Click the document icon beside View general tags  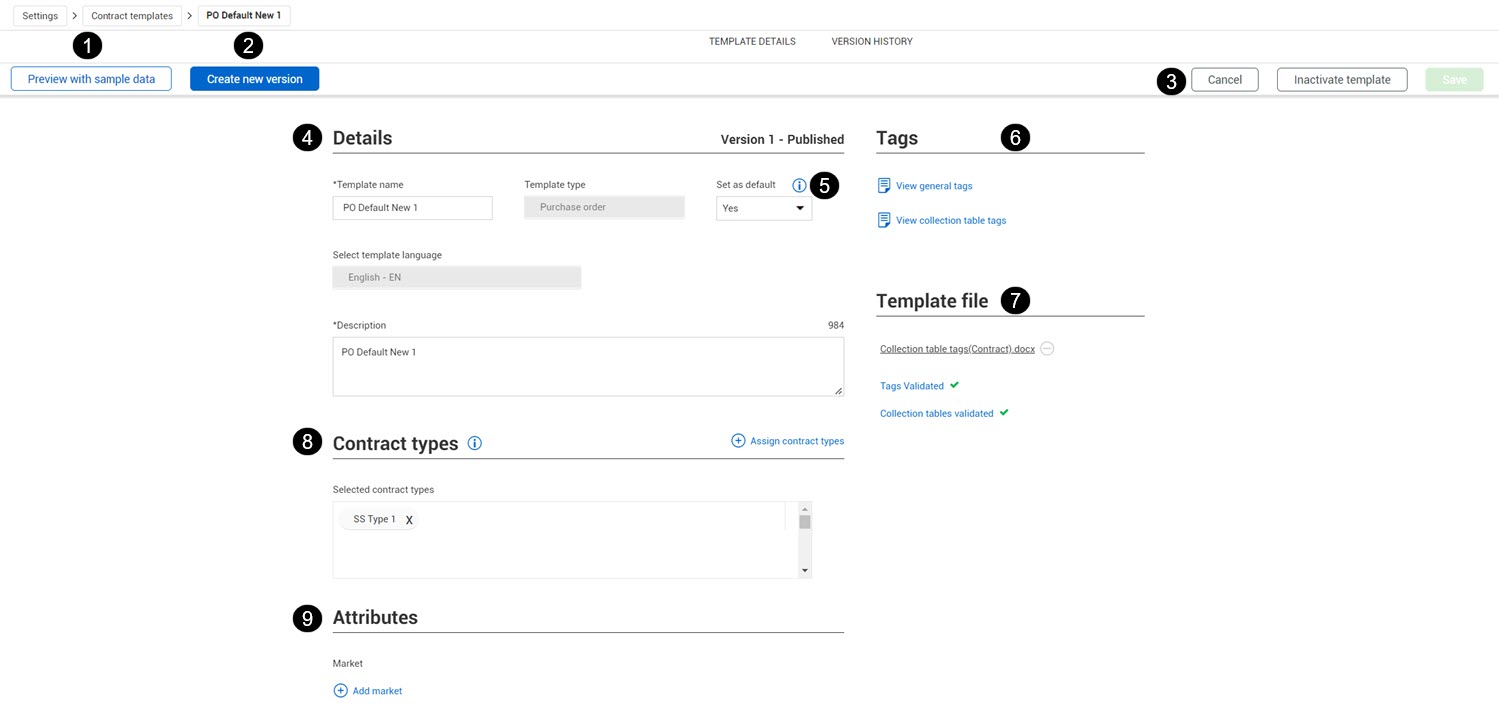click(x=884, y=186)
